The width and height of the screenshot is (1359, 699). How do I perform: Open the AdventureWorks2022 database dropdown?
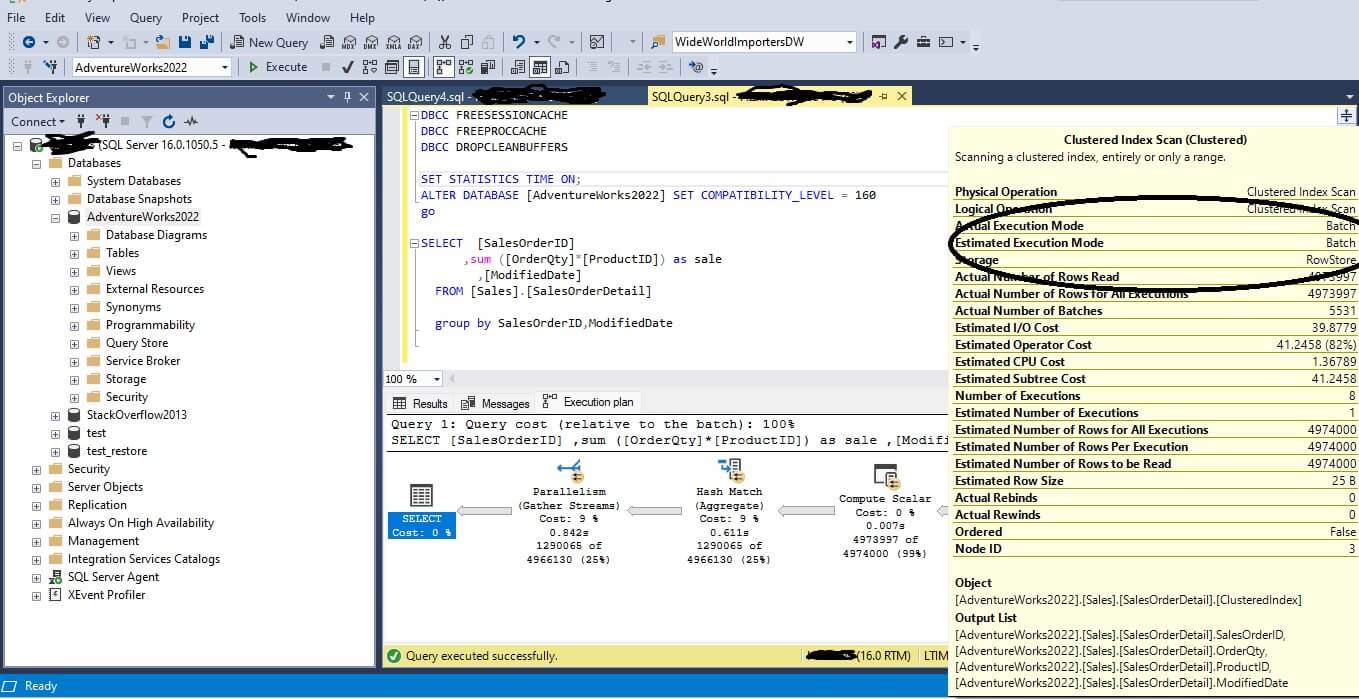point(224,67)
